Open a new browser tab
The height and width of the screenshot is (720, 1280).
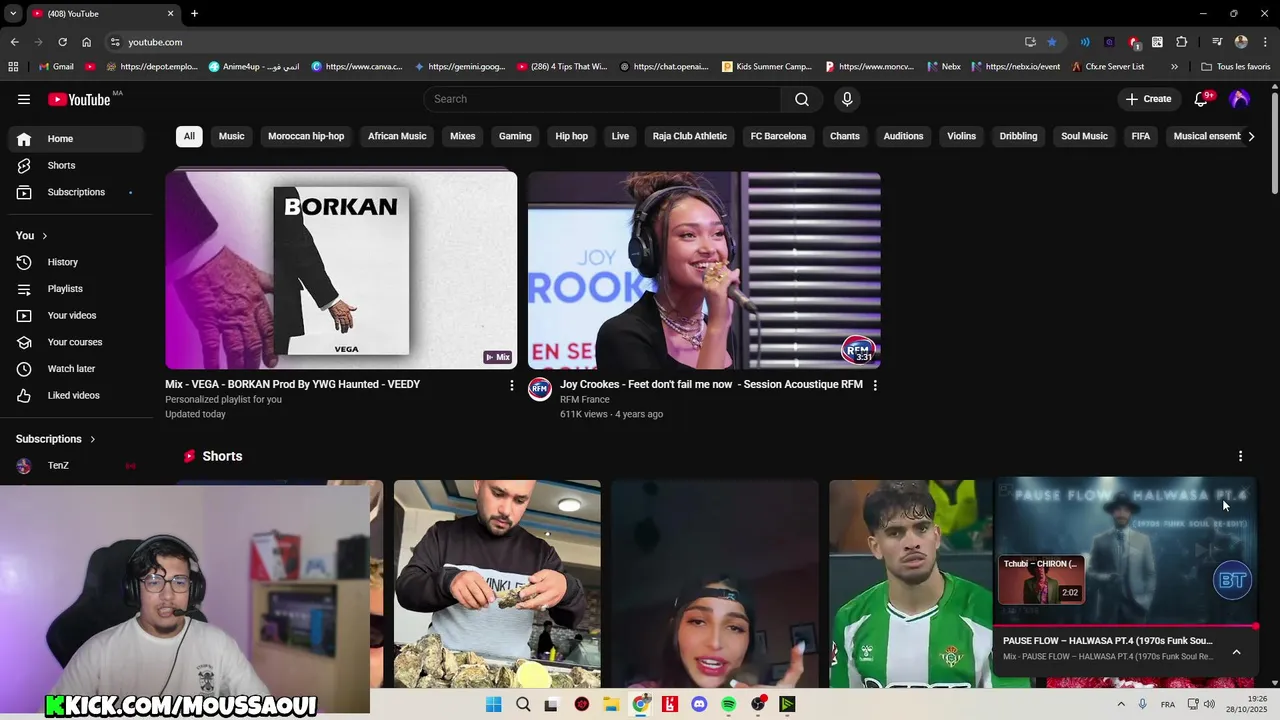click(194, 13)
